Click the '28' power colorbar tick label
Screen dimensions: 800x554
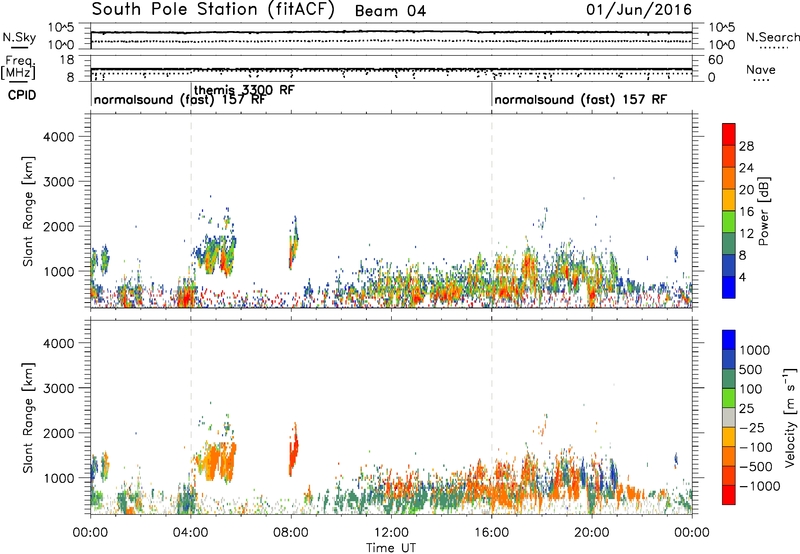tap(746, 146)
